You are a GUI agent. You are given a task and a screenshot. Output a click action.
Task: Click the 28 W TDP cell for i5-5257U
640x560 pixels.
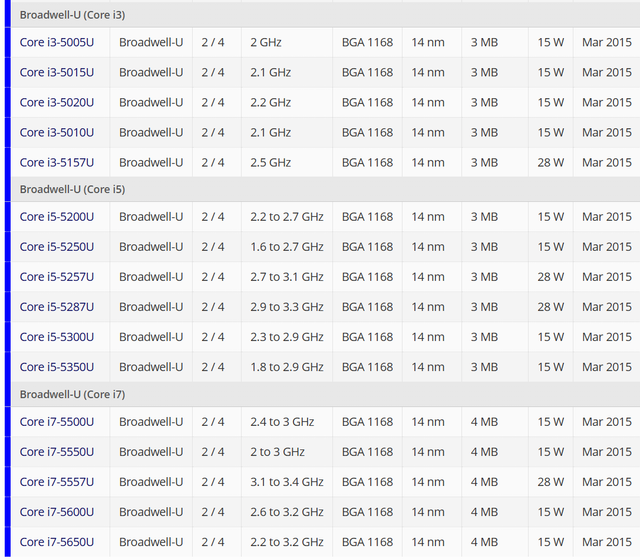pyautogui.click(x=551, y=277)
